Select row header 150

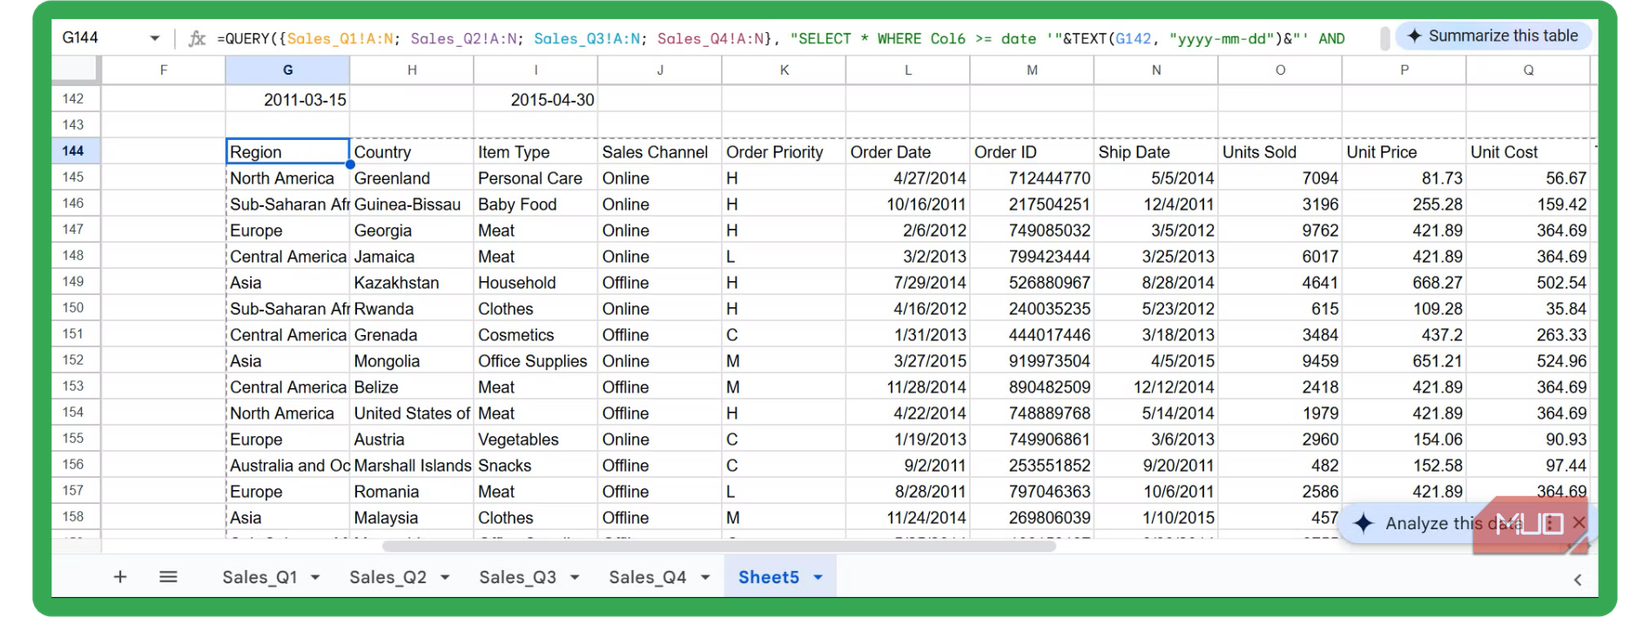(73, 308)
